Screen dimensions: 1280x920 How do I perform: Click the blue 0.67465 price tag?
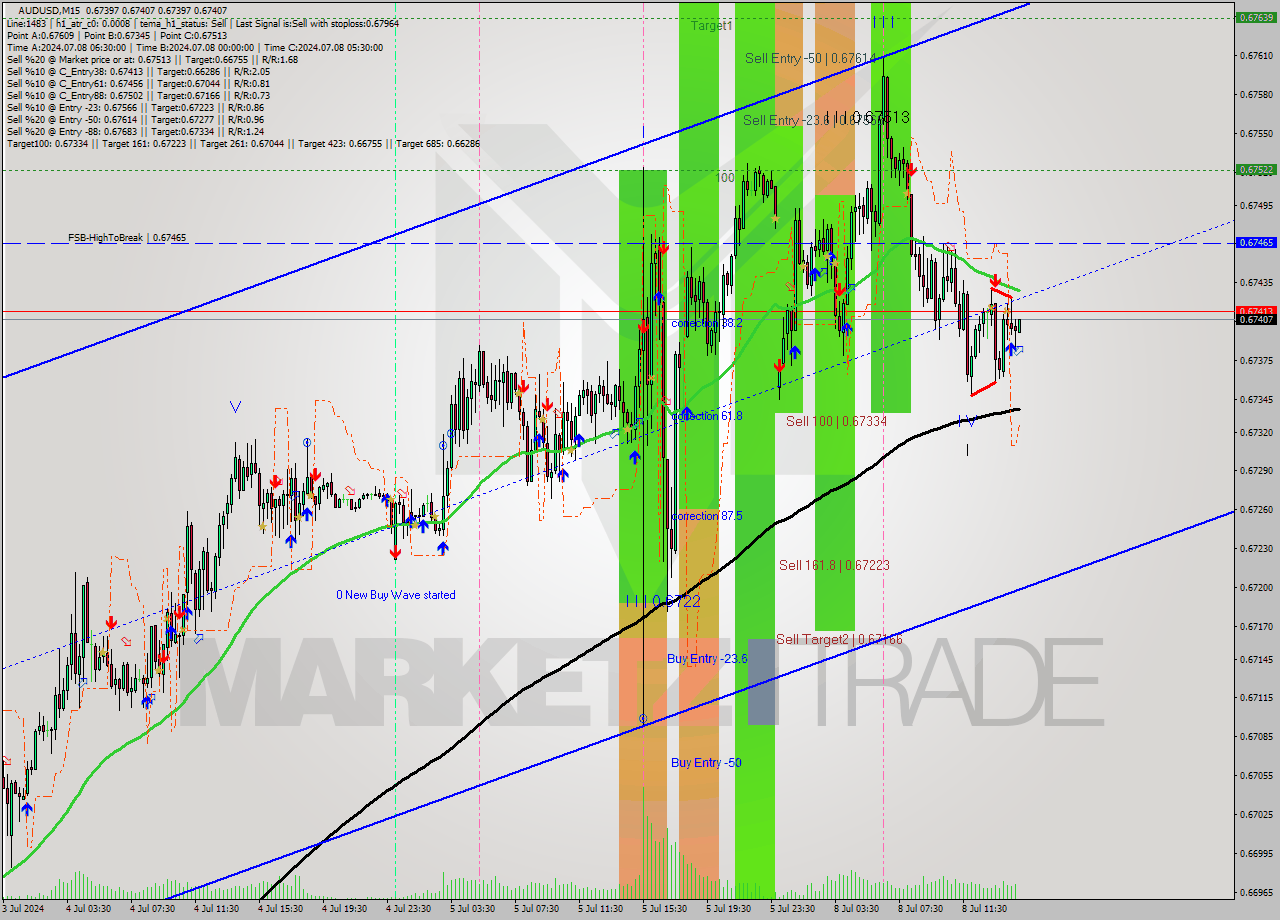point(1256,243)
